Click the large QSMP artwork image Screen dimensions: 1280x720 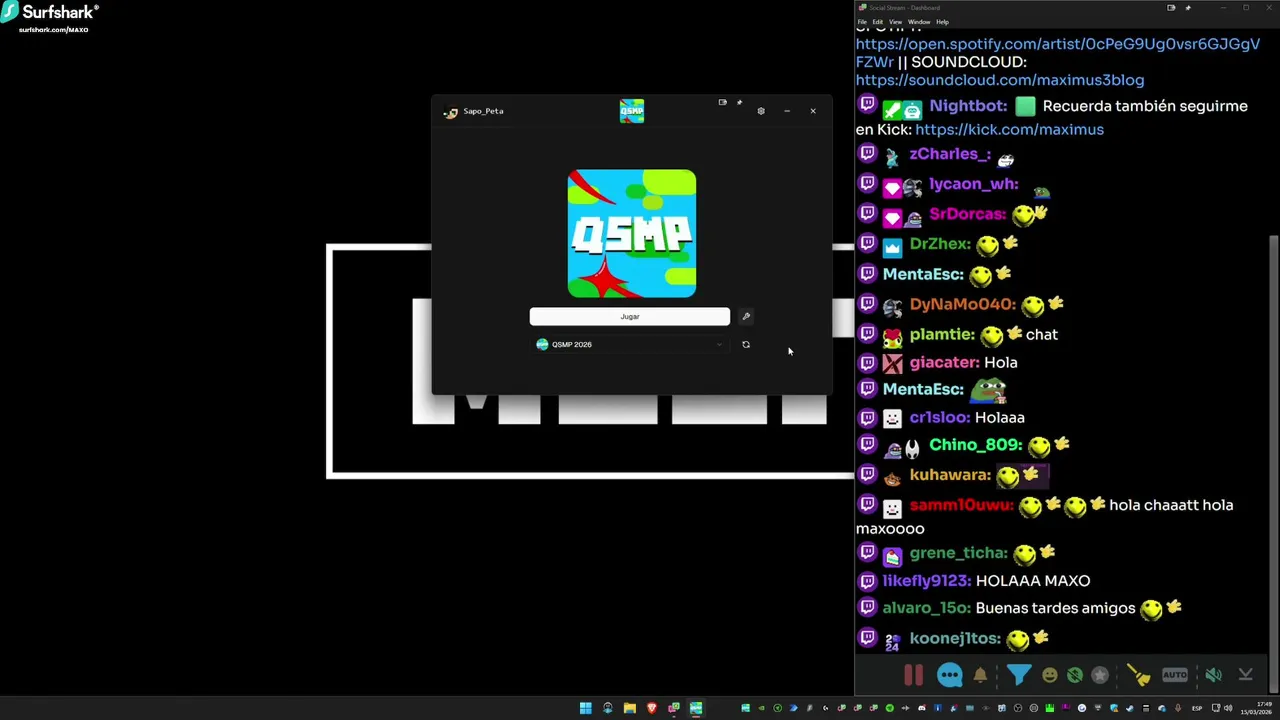[x=632, y=234]
